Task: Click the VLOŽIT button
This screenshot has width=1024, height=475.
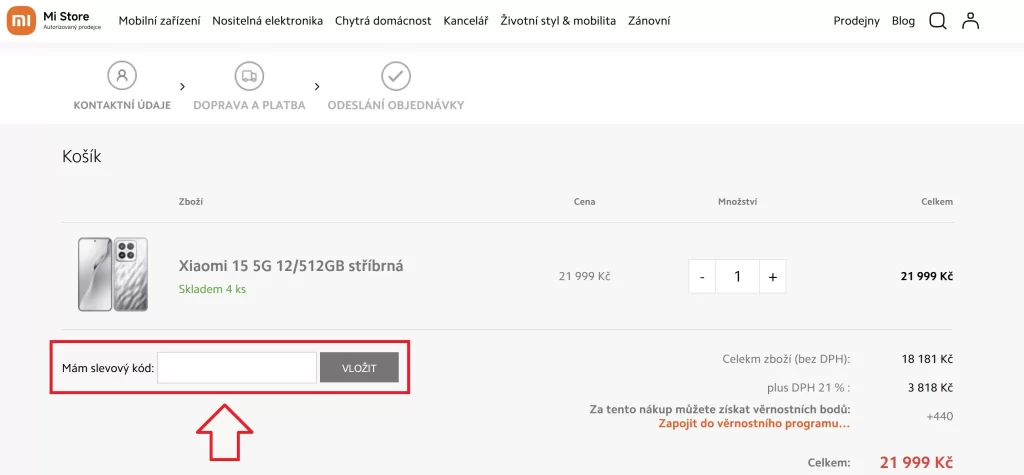Action: 359,368
